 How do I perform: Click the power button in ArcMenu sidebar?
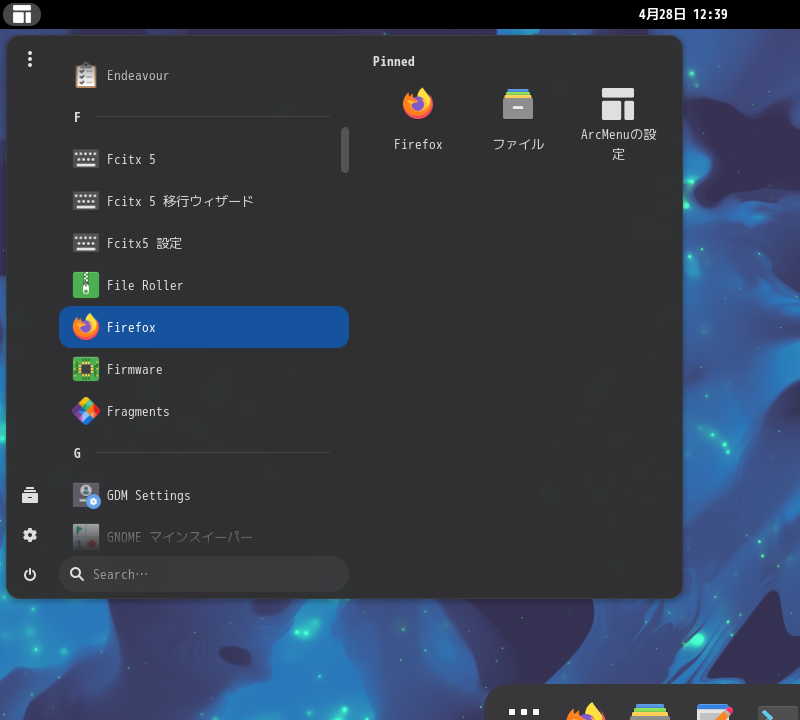tap(30, 575)
